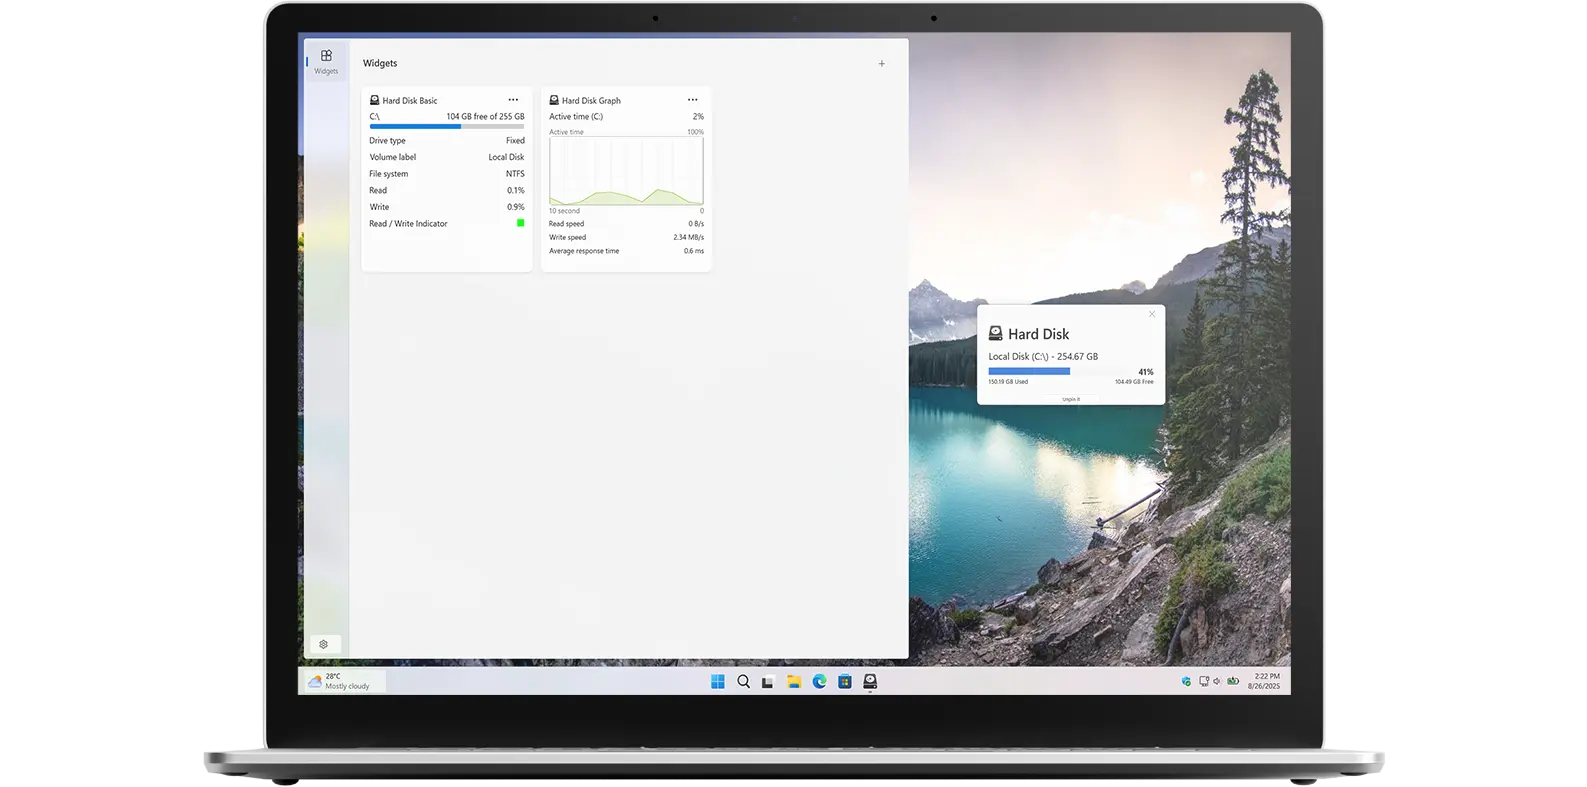Click the Hard Disk app taskbar icon

tap(870, 682)
